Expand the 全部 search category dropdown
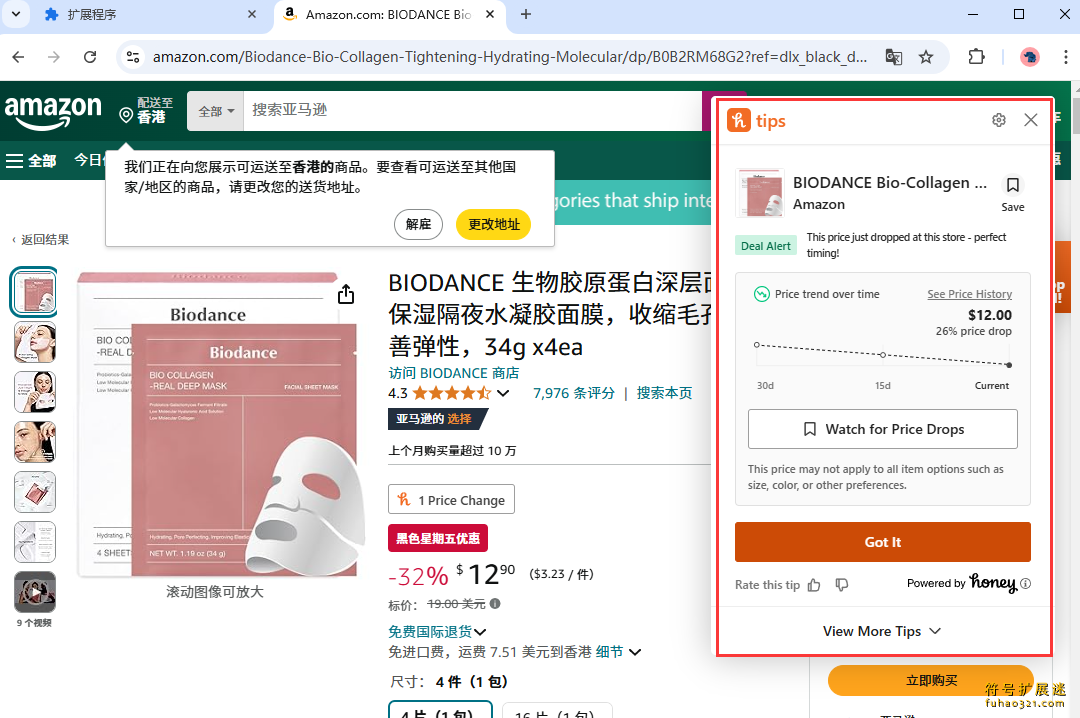1080x718 pixels. 216,111
